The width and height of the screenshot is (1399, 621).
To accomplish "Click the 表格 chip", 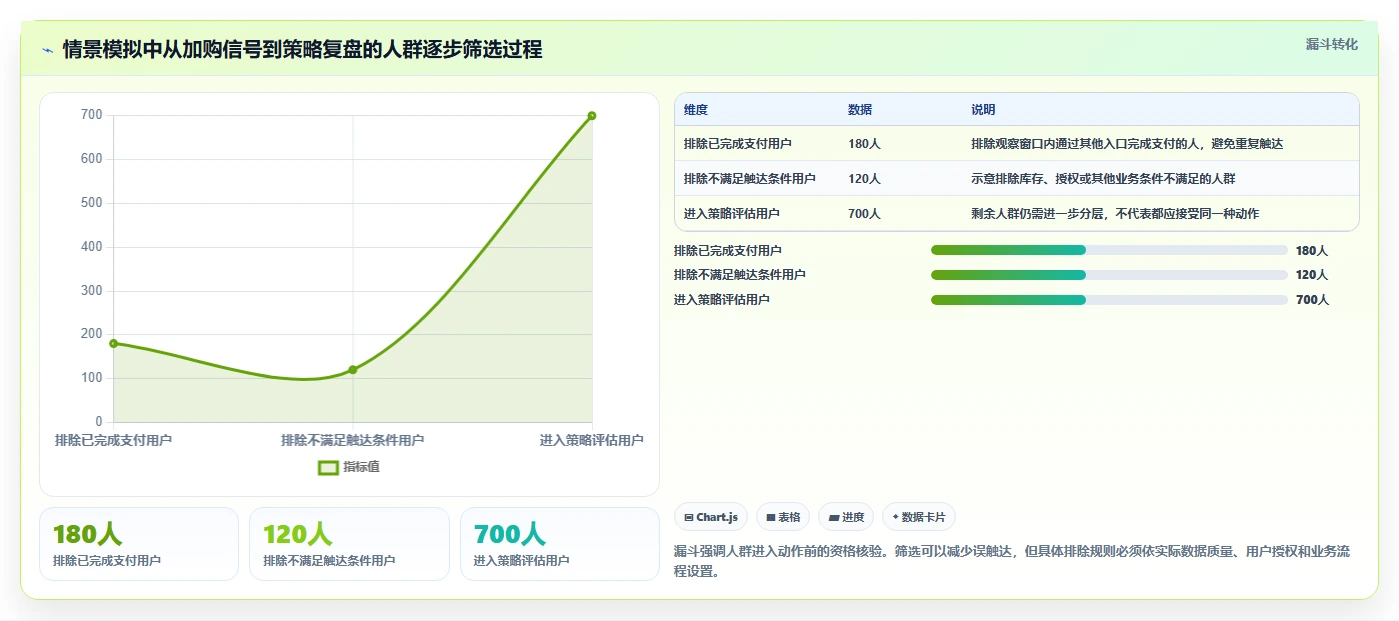I will click(x=783, y=517).
